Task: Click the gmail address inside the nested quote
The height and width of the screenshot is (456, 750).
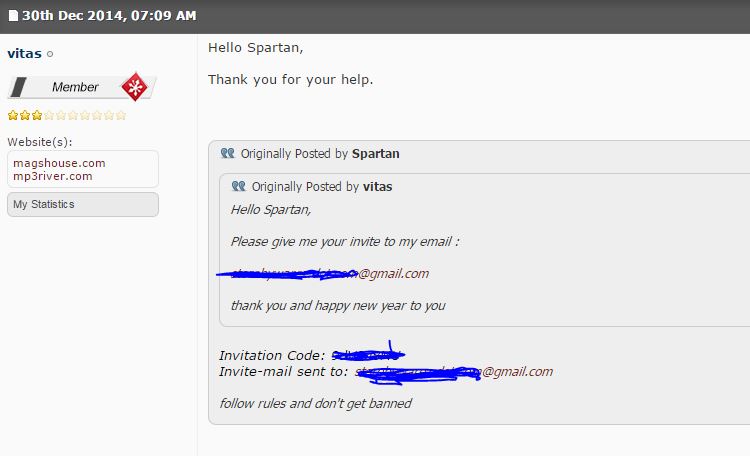Action: [330, 273]
